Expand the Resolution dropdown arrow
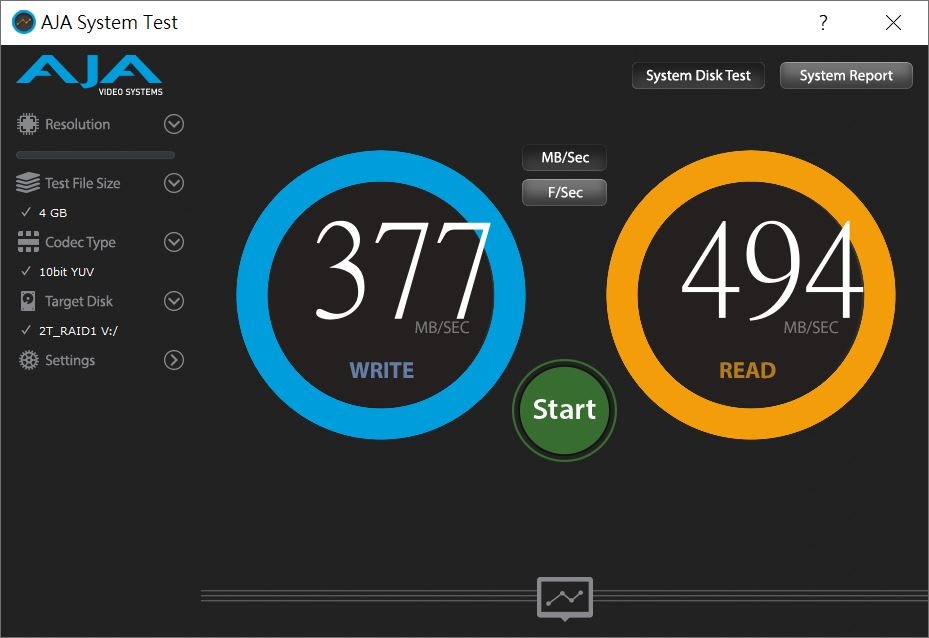Screen dimensions: 929x638 [174, 124]
